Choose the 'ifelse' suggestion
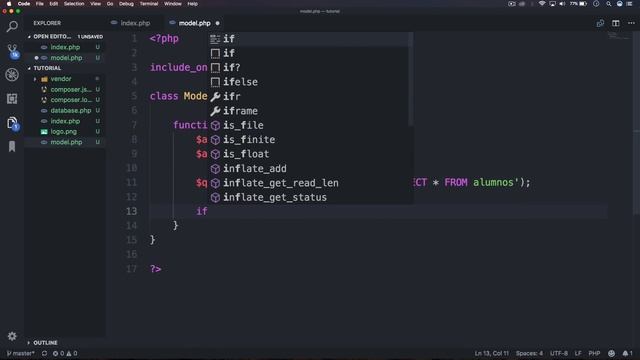Screen dimensions: 640x360 pos(310,82)
